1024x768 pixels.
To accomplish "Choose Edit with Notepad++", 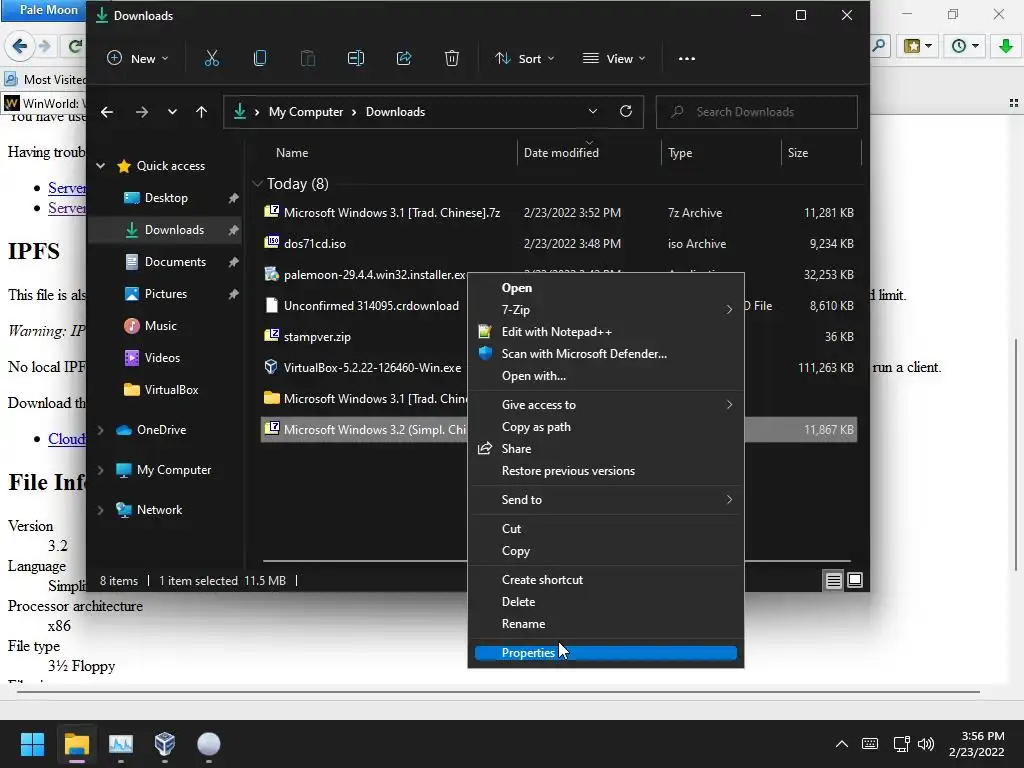I will click(605, 332).
